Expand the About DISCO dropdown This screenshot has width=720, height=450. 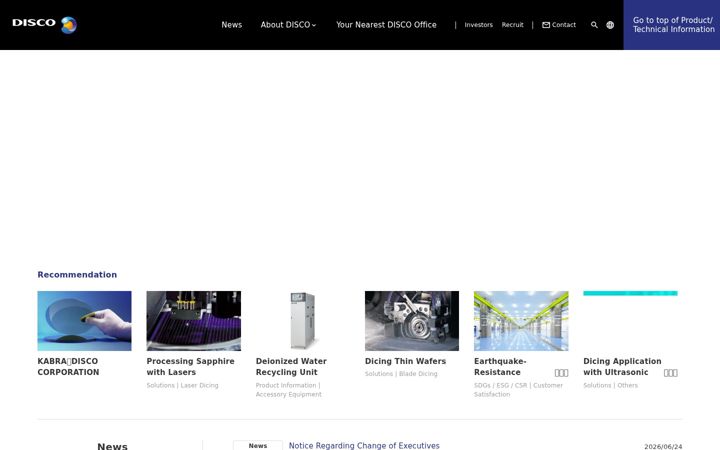tap(288, 25)
